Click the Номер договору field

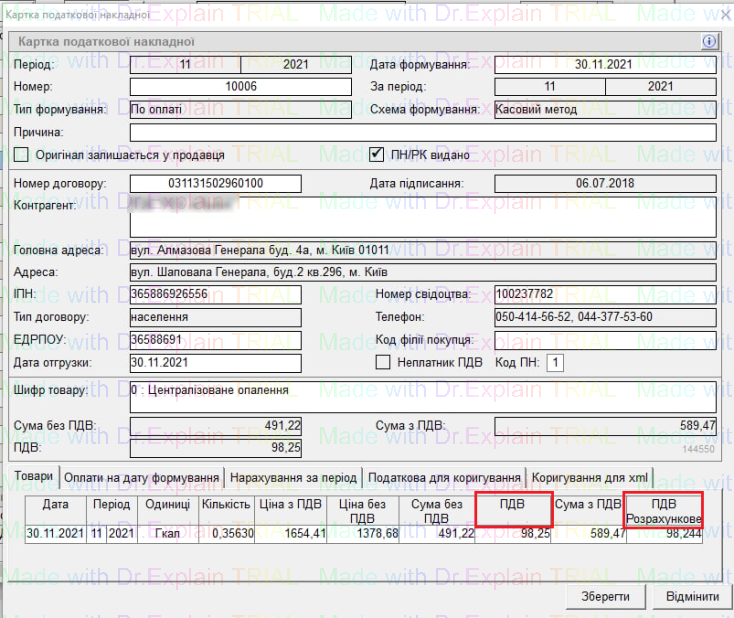215,184
